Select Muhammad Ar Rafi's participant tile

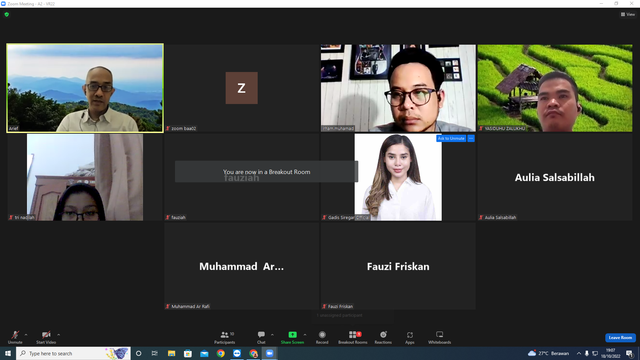tap(242, 266)
